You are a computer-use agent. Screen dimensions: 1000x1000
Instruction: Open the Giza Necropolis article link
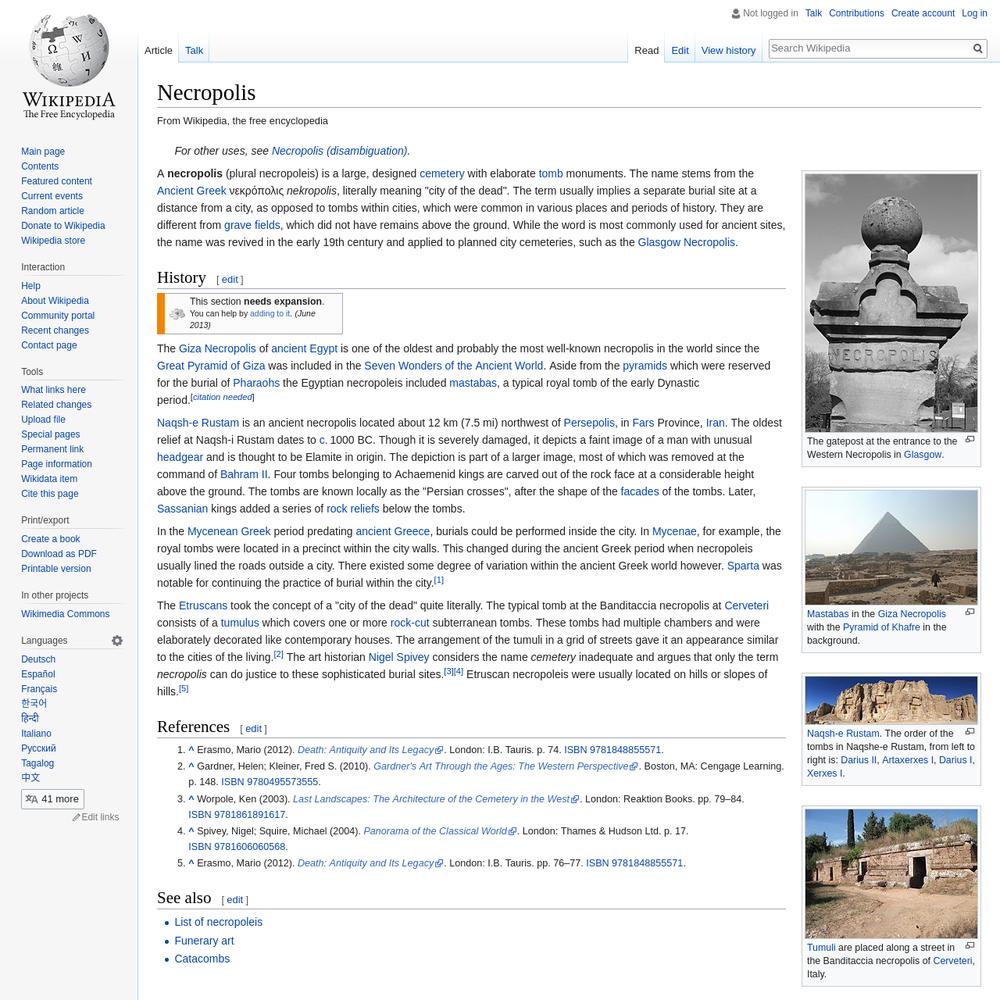point(217,349)
